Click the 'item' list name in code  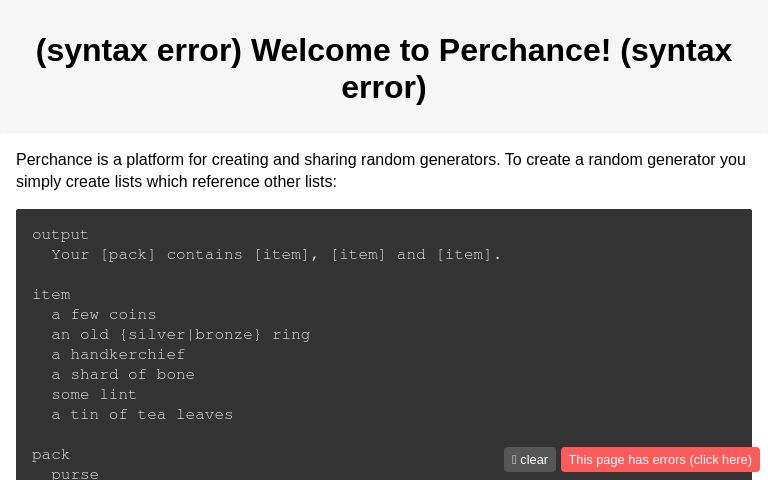pyautogui.click(x=51, y=295)
